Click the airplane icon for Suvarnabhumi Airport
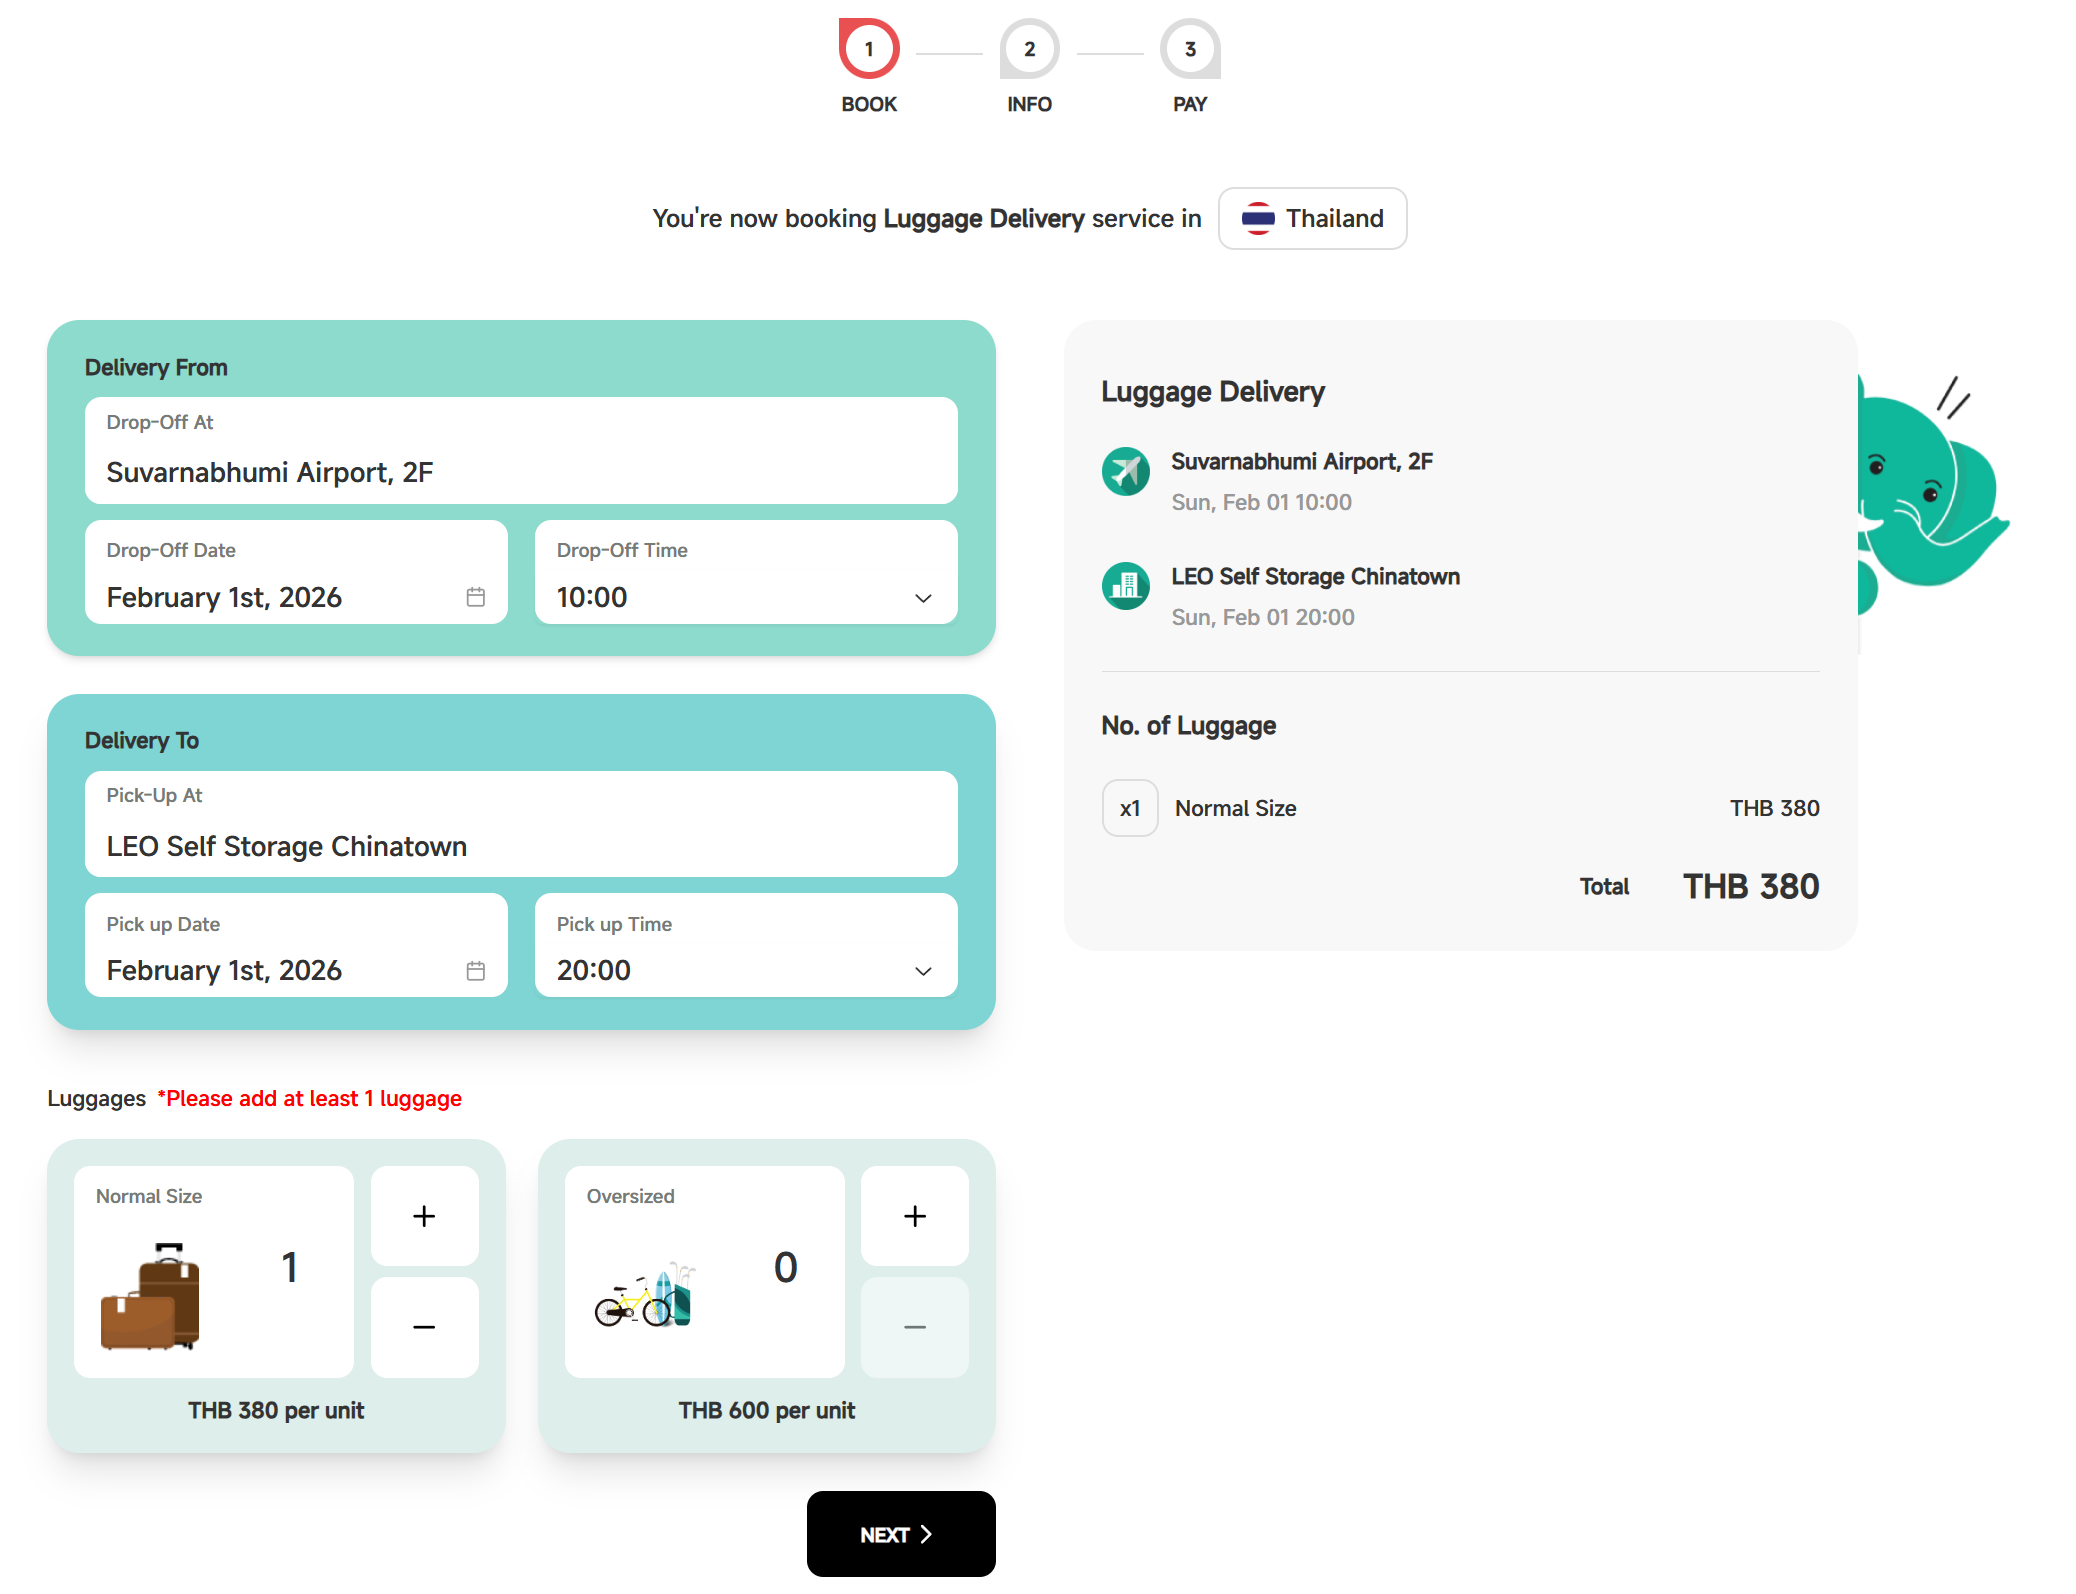Screen dimensions: 2076x1594 1125,471
